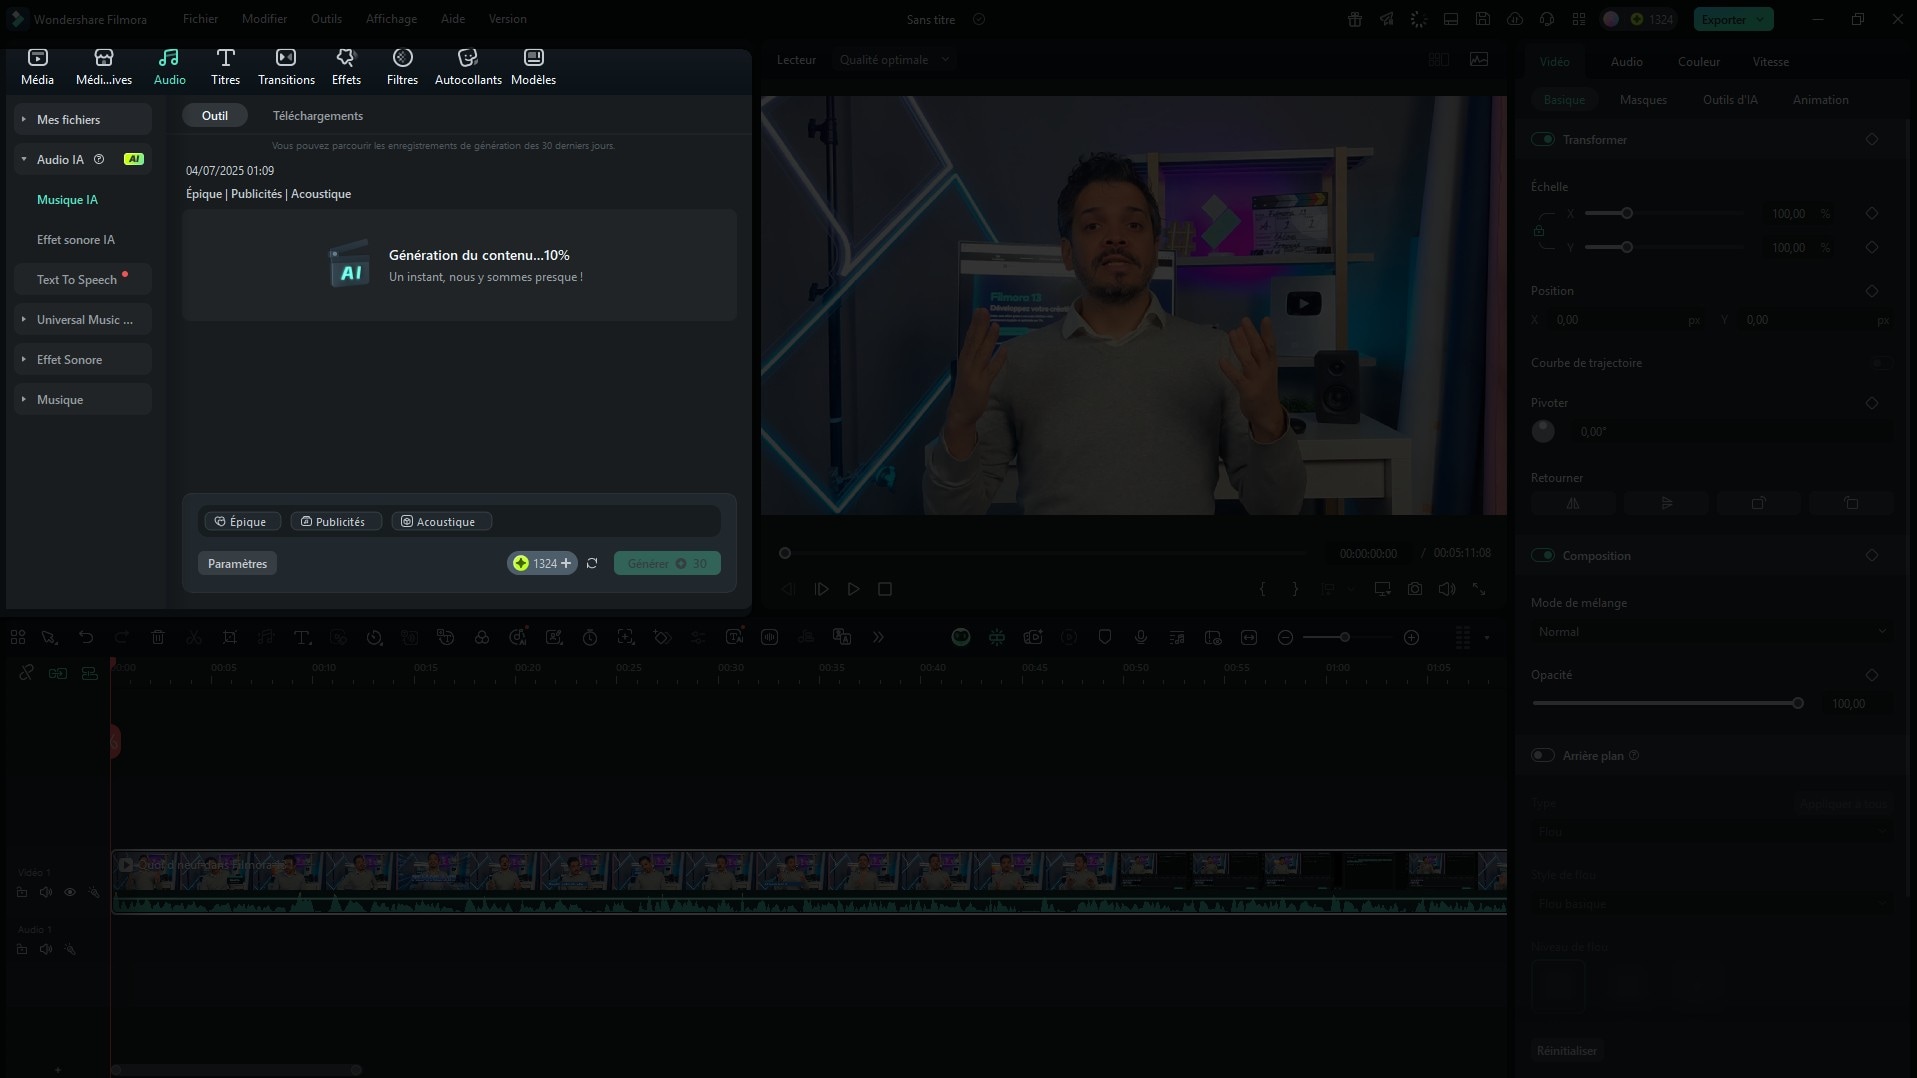Screen dimensions: 1917x1078
Task: Open the Qualité optimale dropdown
Action: tap(893, 60)
